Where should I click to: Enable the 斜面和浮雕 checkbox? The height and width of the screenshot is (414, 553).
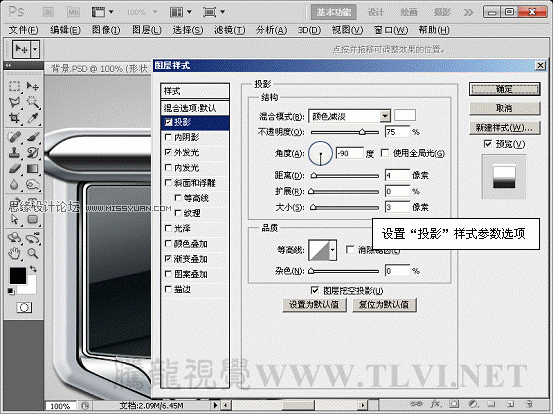tap(169, 183)
